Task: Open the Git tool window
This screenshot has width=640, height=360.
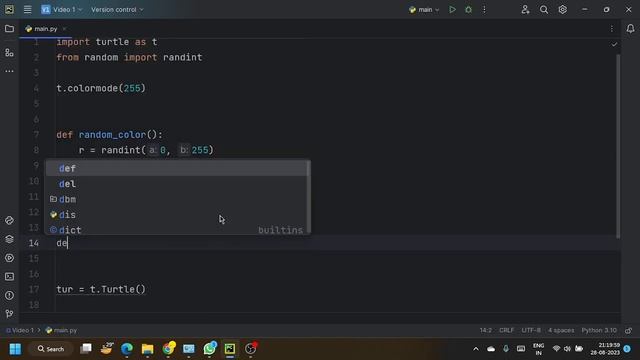Action: (9, 313)
